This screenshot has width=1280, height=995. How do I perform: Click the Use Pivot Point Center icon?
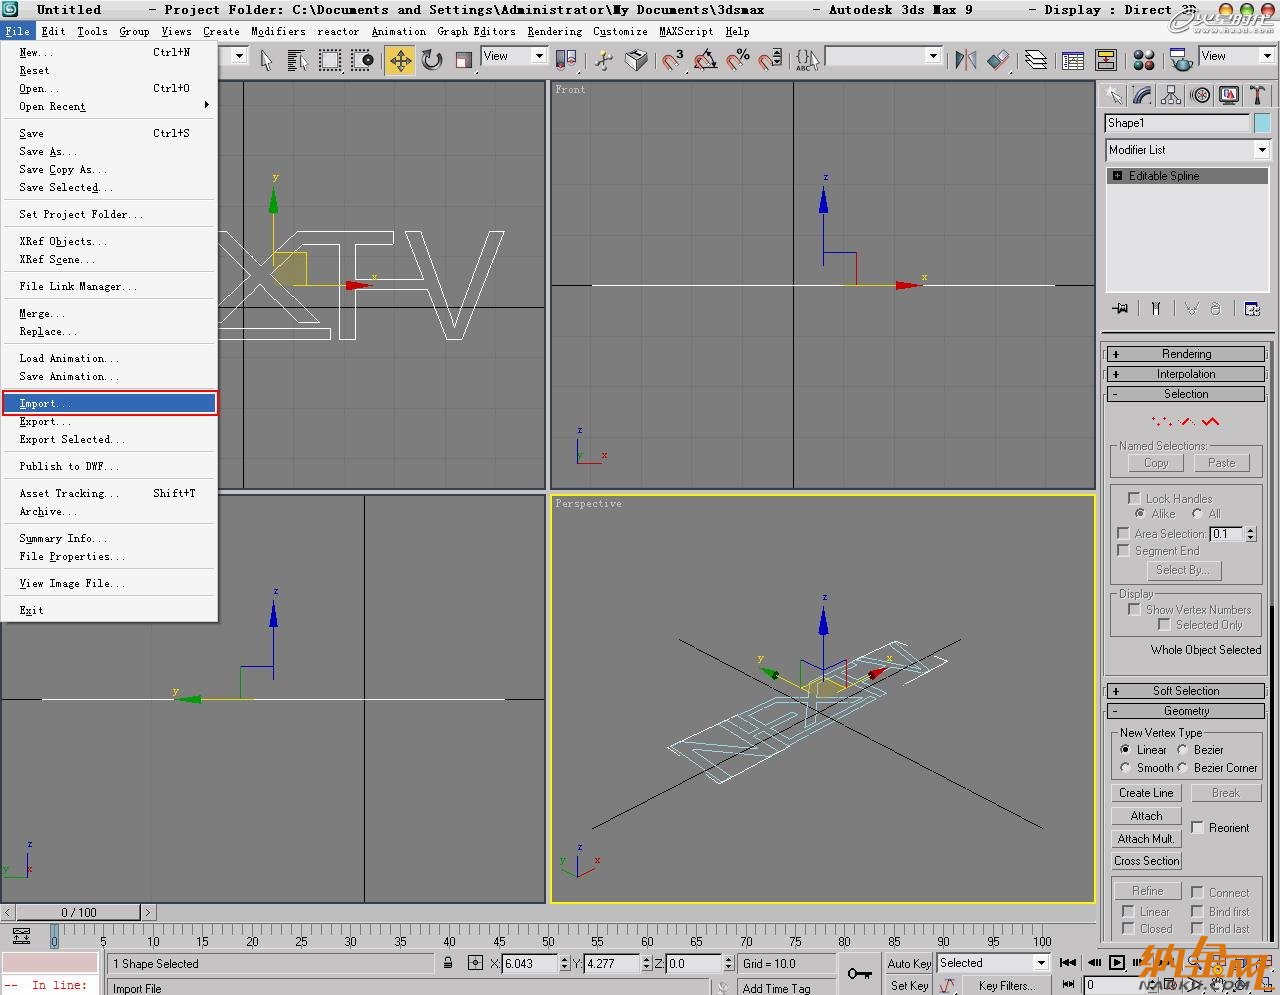coord(566,60)
